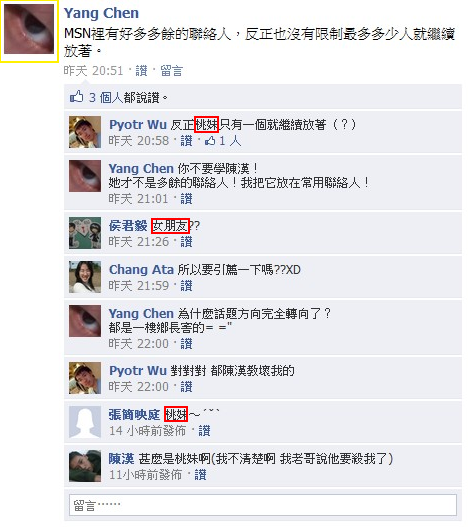Open Yang Chen's name link at post top

pyautogui.click(x=101, y=13)
